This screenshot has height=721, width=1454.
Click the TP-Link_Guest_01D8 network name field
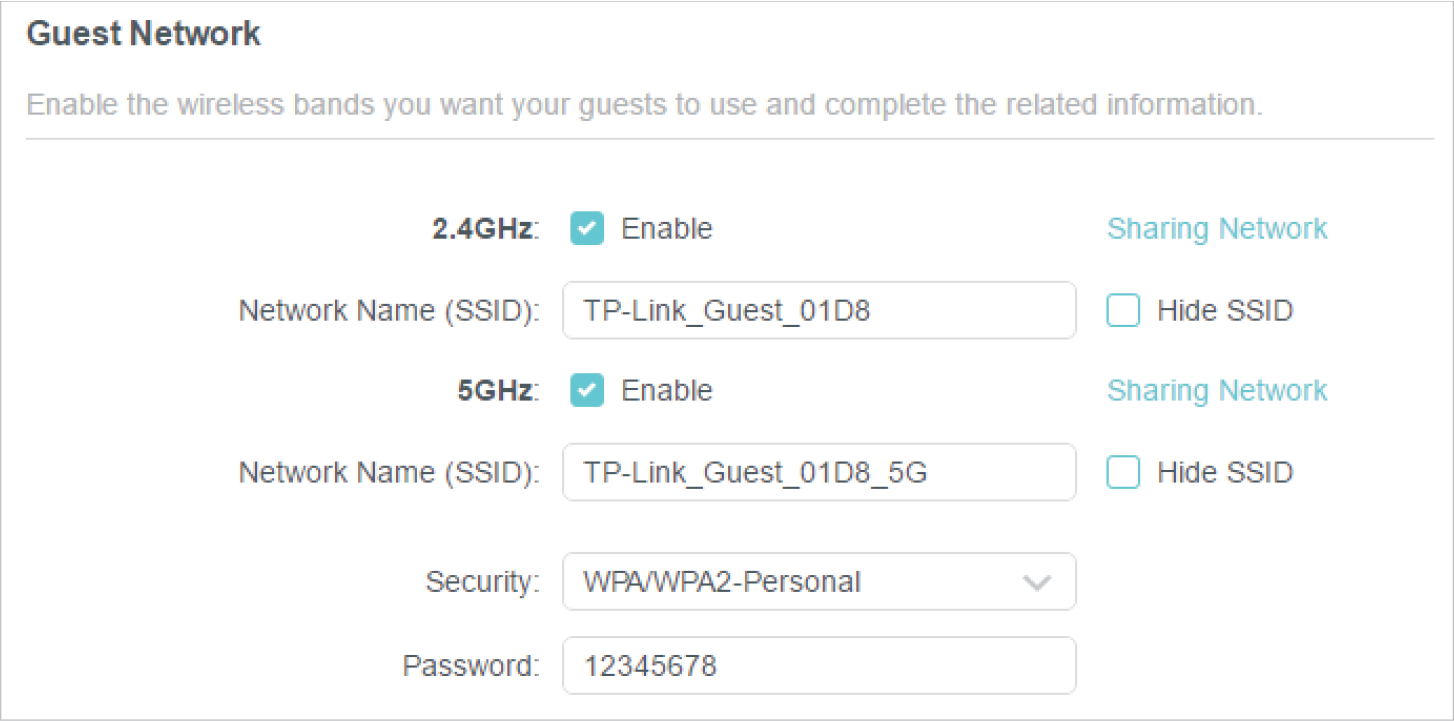point(818,310)
